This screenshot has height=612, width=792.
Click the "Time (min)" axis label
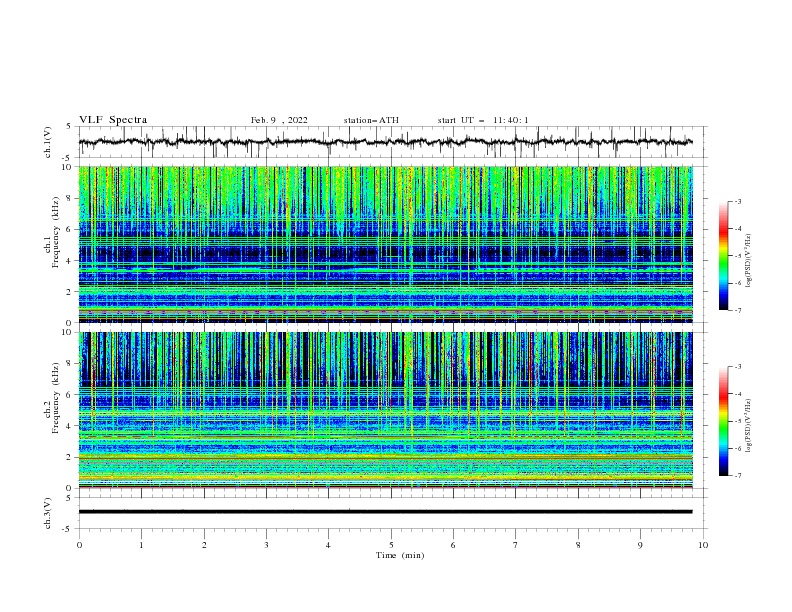[x=400, y=555]
